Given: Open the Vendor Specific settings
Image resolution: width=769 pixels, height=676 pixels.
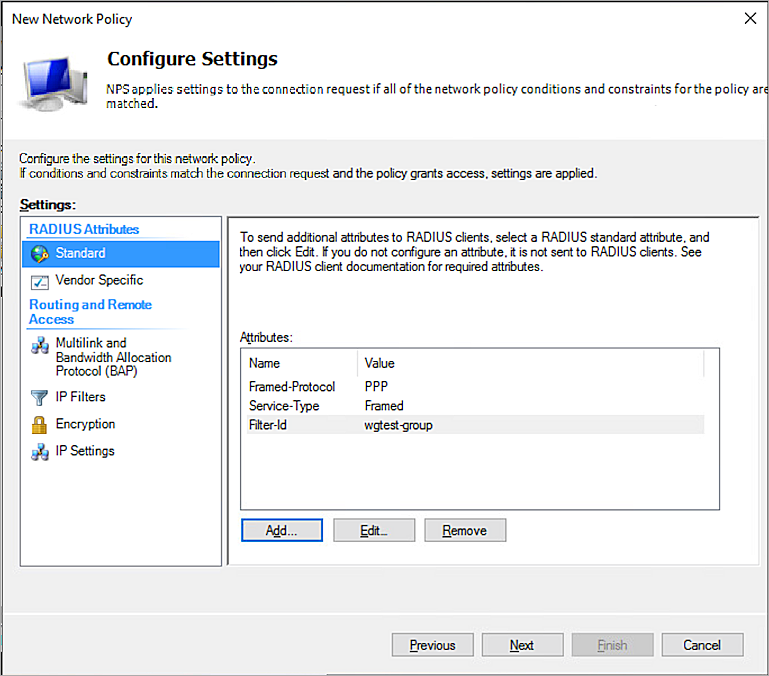Looking at the screenshot, I should point(99,281).
